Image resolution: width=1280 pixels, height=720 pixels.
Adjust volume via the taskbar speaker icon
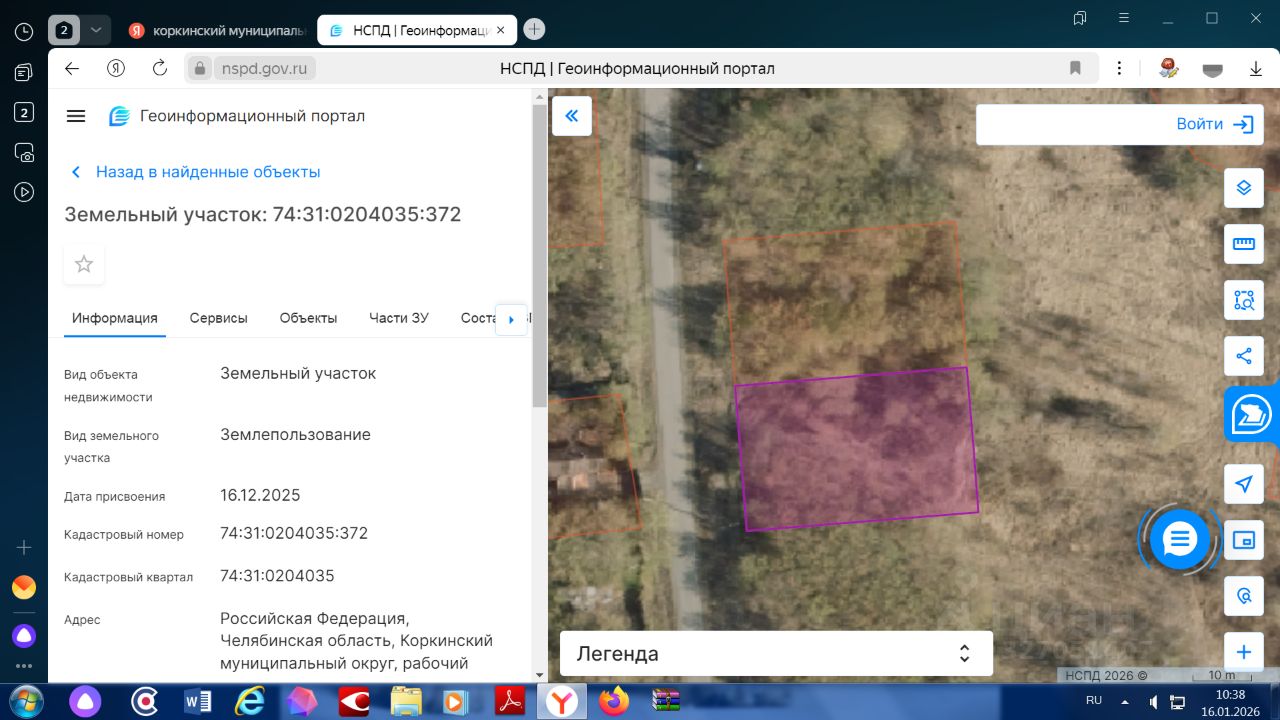pos(1154,701)
